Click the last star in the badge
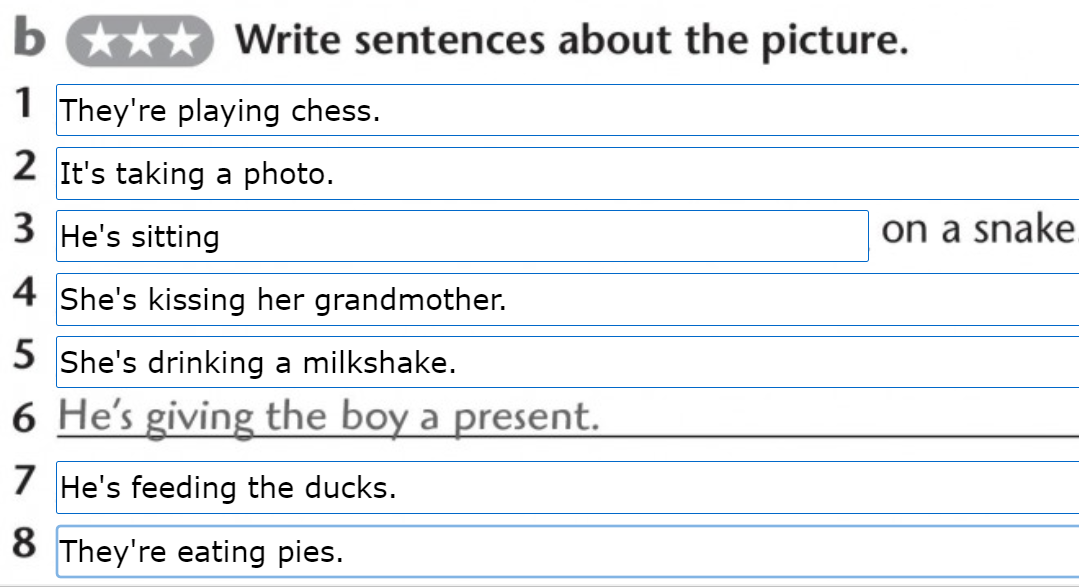Viewport: 1079px width, 587px height. point(181,41)
